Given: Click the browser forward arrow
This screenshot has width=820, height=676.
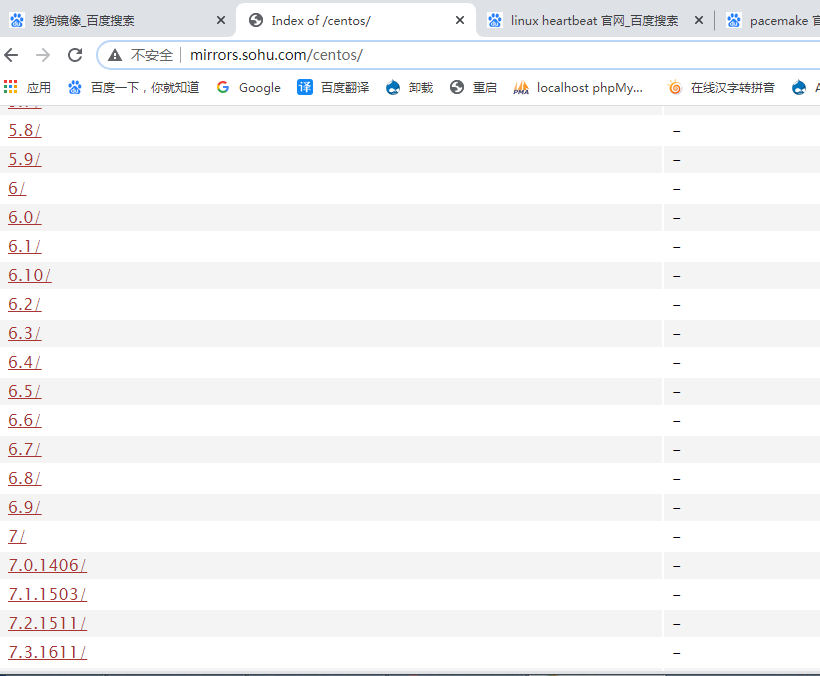Looking at the screenshot, I should 43,55.
